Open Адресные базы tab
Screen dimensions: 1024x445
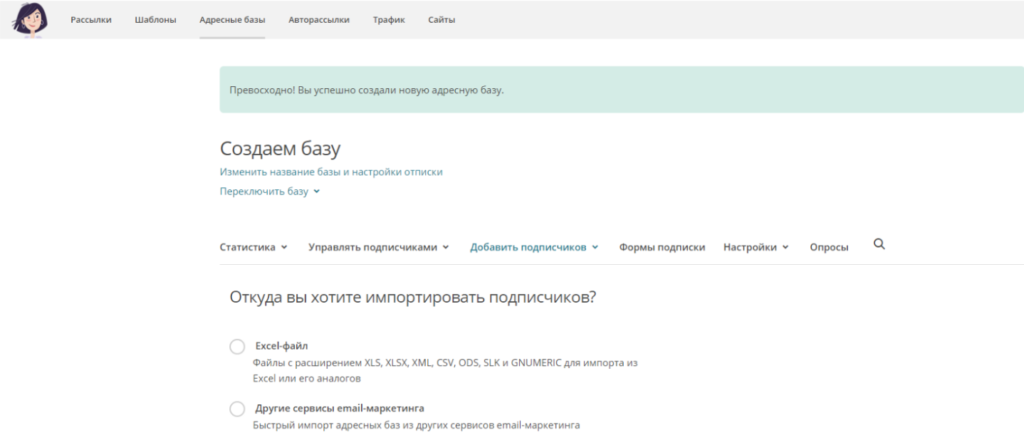point(232,20)
